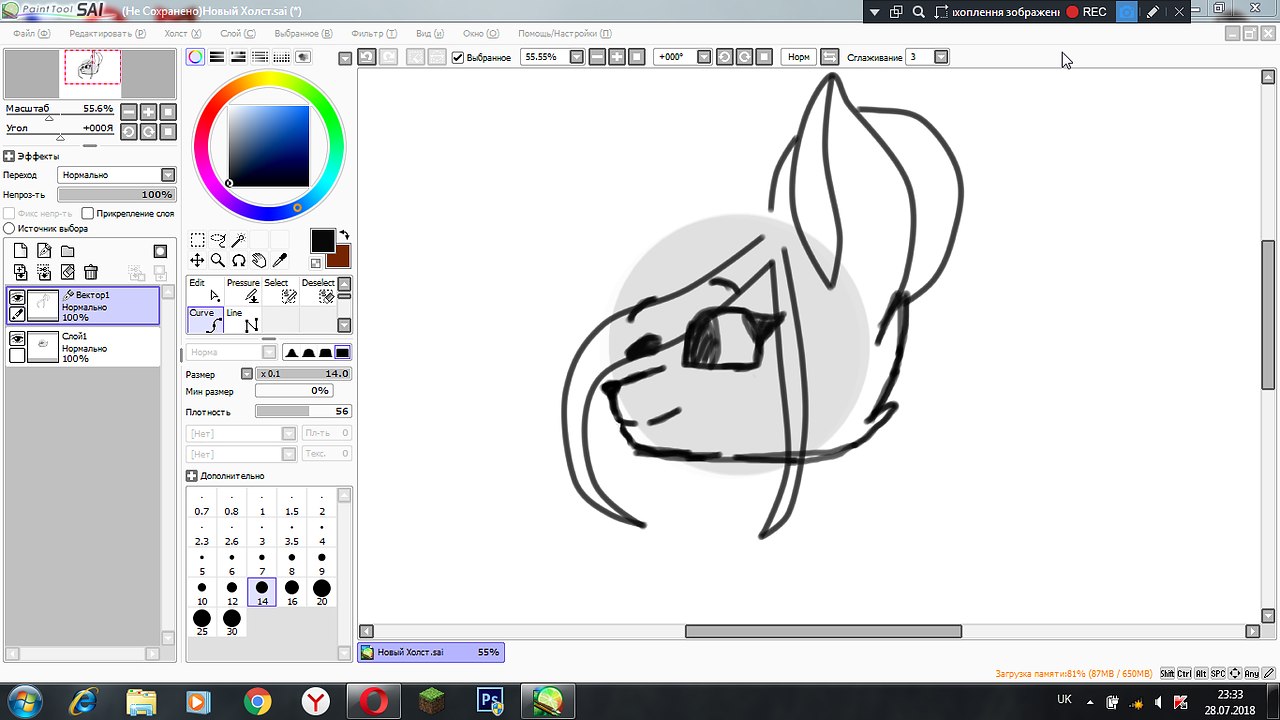Zoom in with the navigator plus button
This screenshot has height=720, width=1280.
click(148, 112)
